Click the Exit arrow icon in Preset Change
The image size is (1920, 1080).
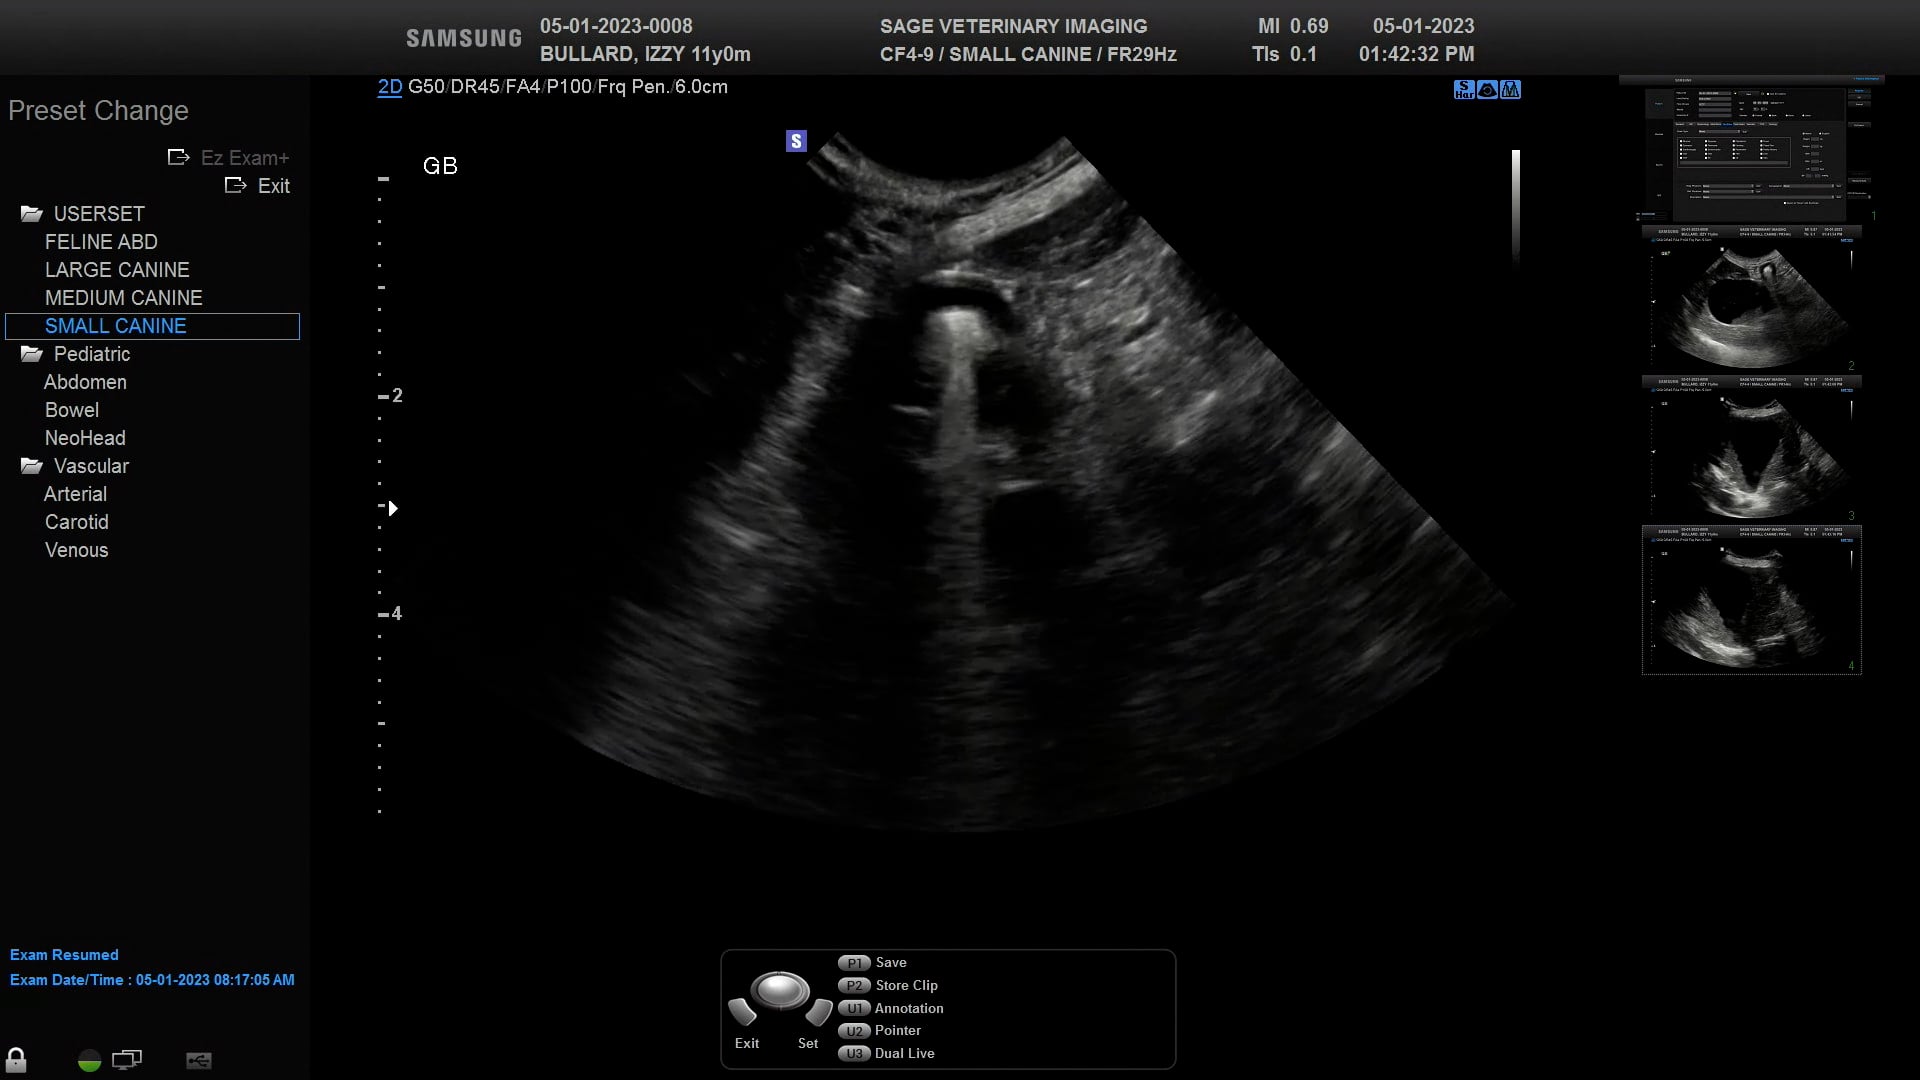(235, 185)
